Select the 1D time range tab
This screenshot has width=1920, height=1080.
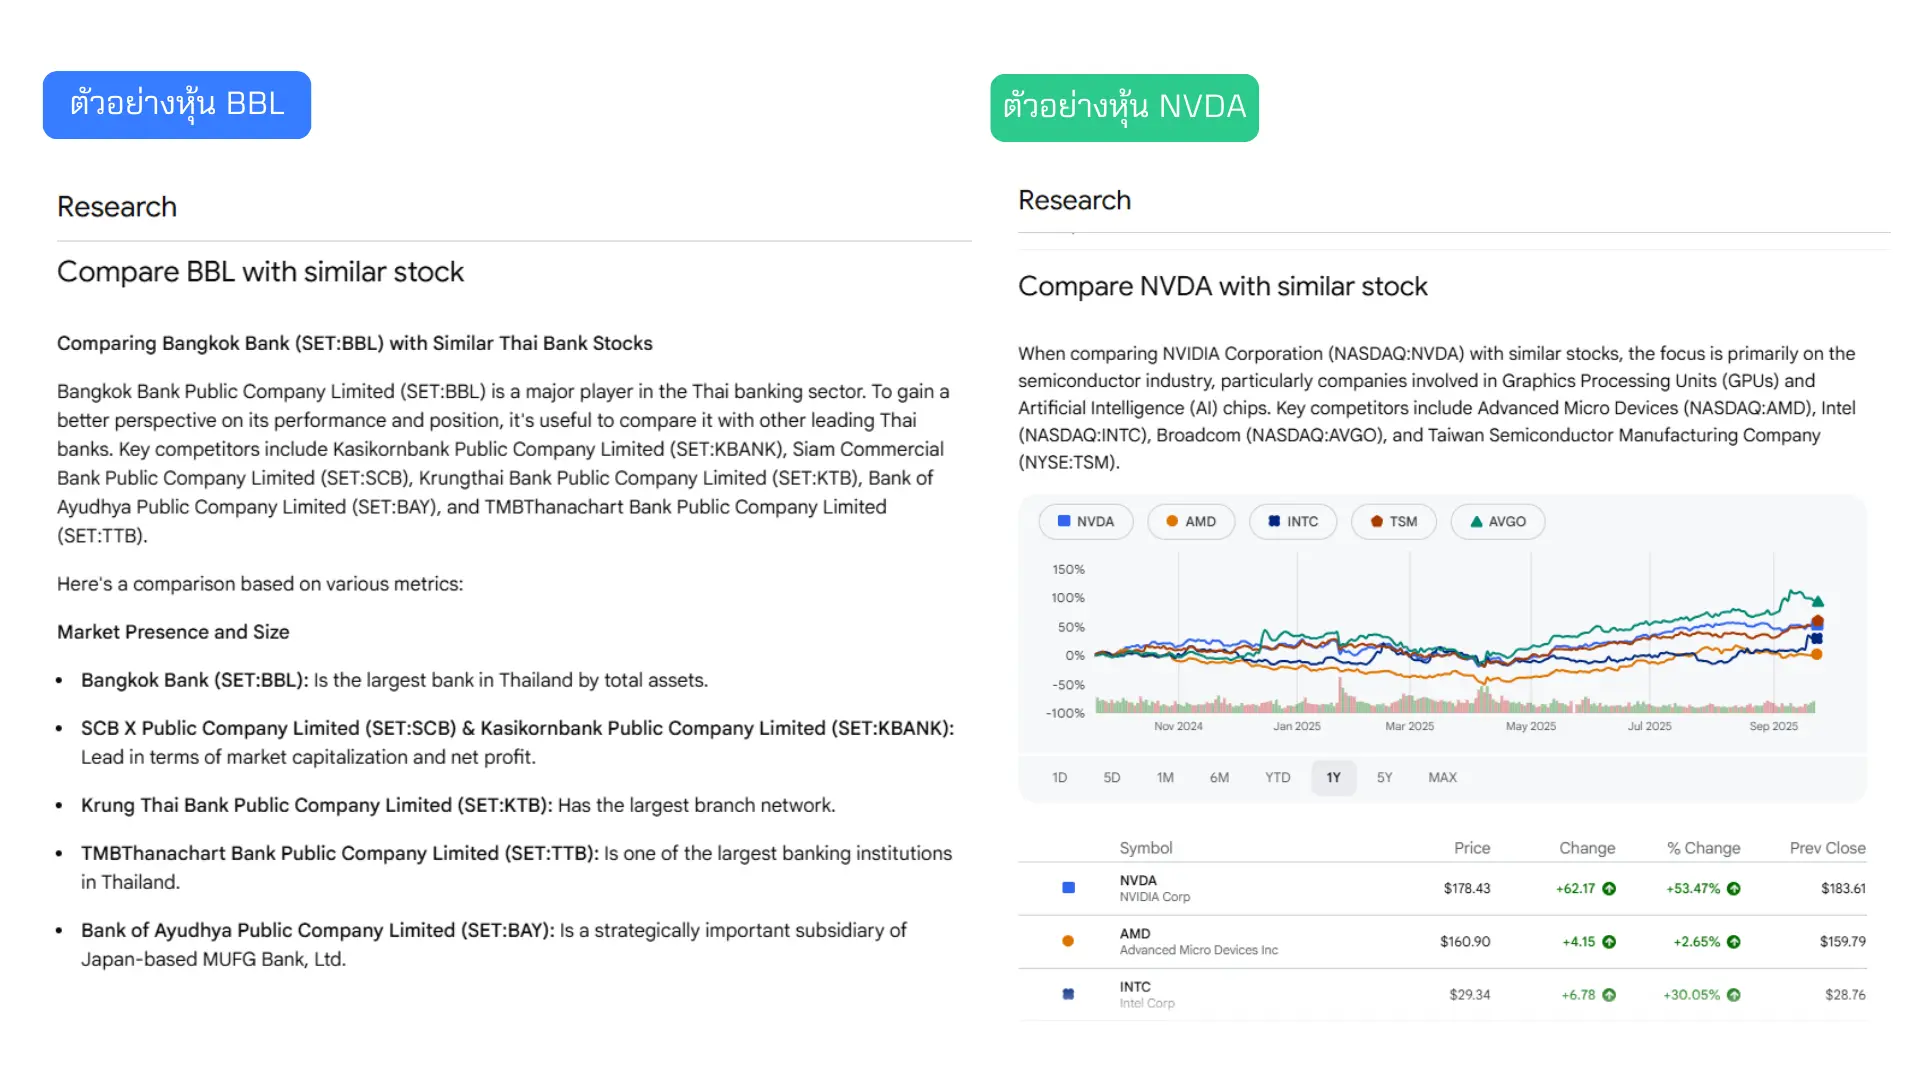(x=1060, y=777)
